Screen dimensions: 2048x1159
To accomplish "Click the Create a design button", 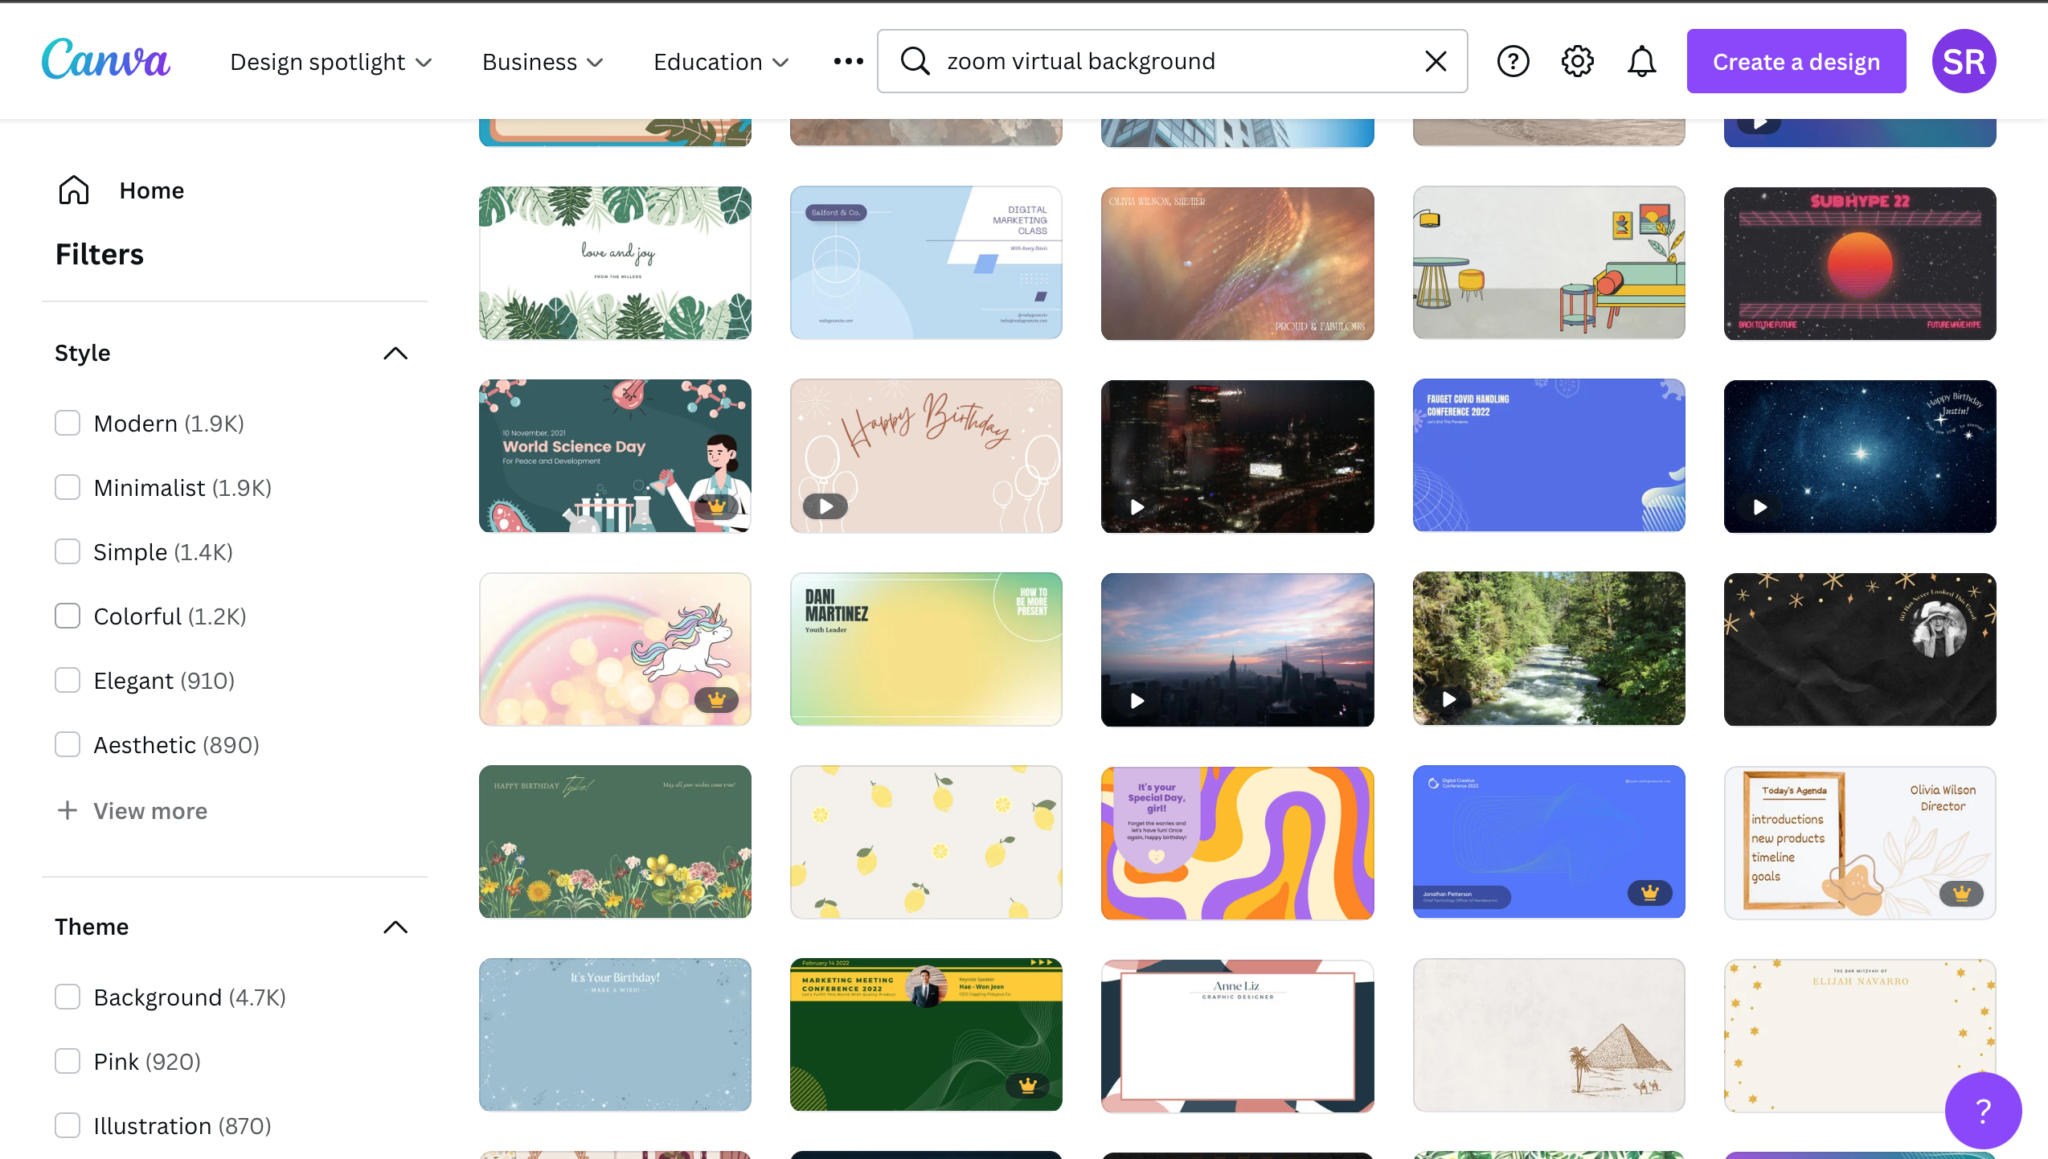I will pyautogui.click(x=1795, y=61).
